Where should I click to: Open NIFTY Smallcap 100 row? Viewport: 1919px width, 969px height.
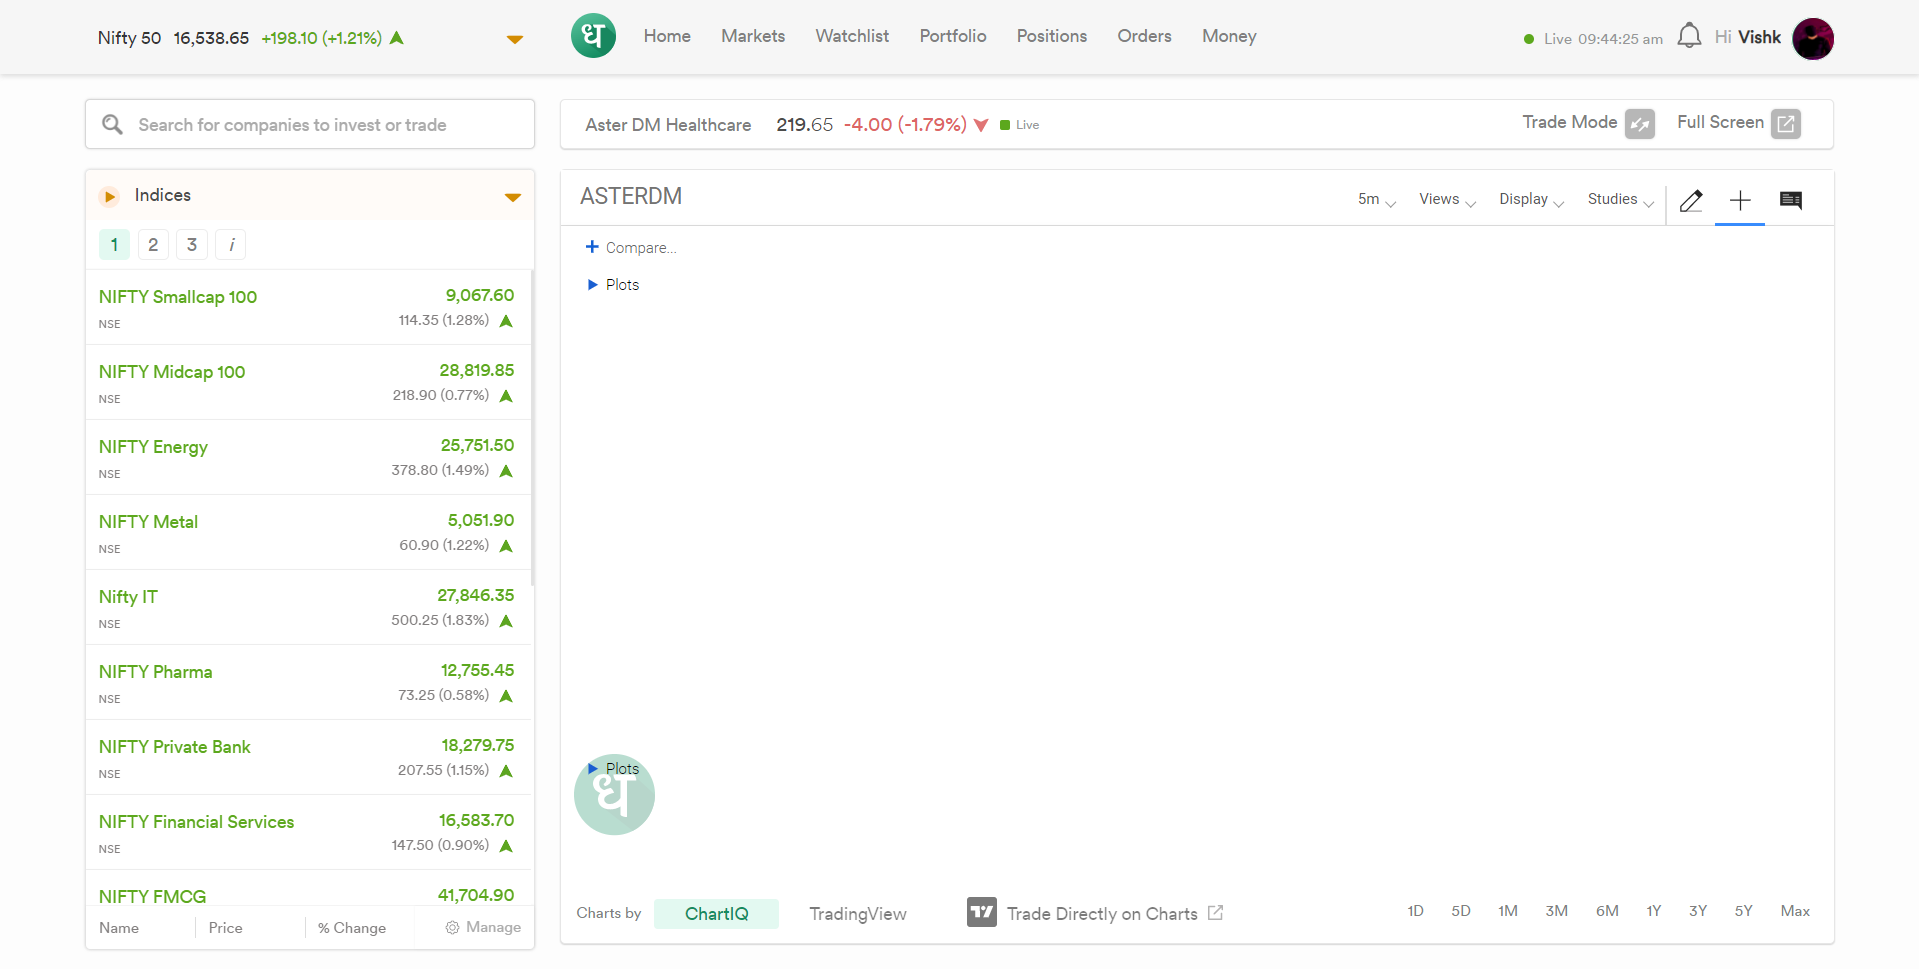(308, 307)
